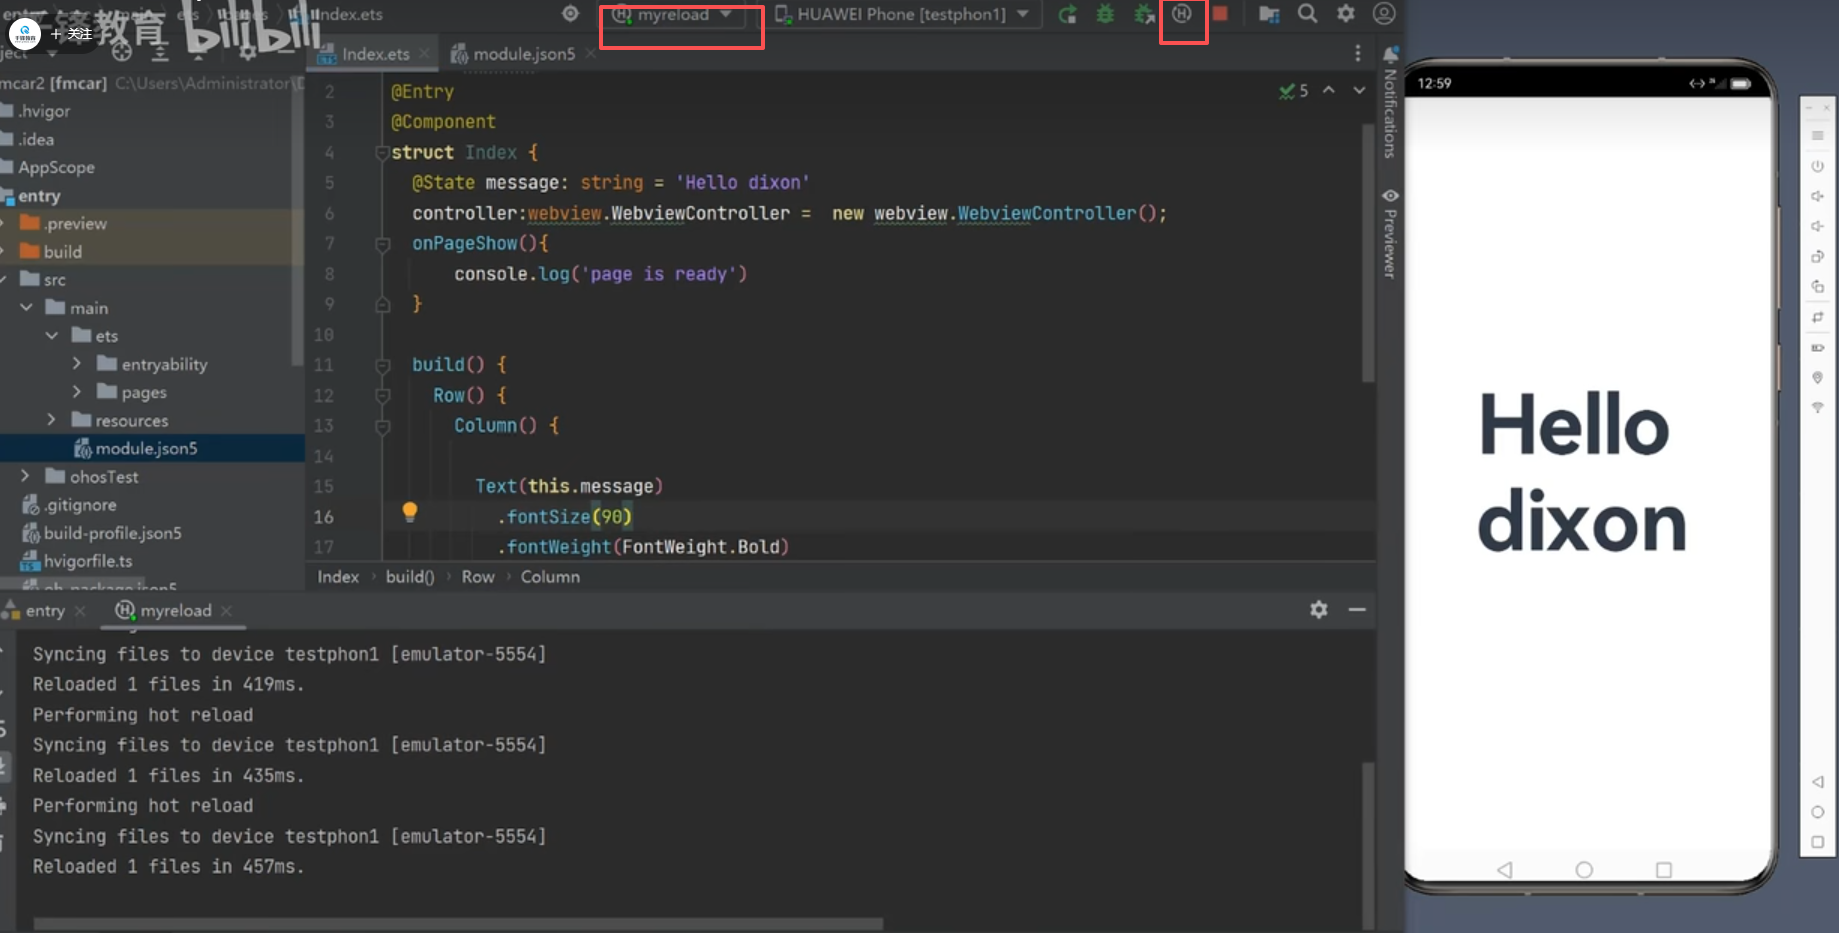Close the myreload run tab
This screenshot has height=933, width=1839.
(227, 610)
